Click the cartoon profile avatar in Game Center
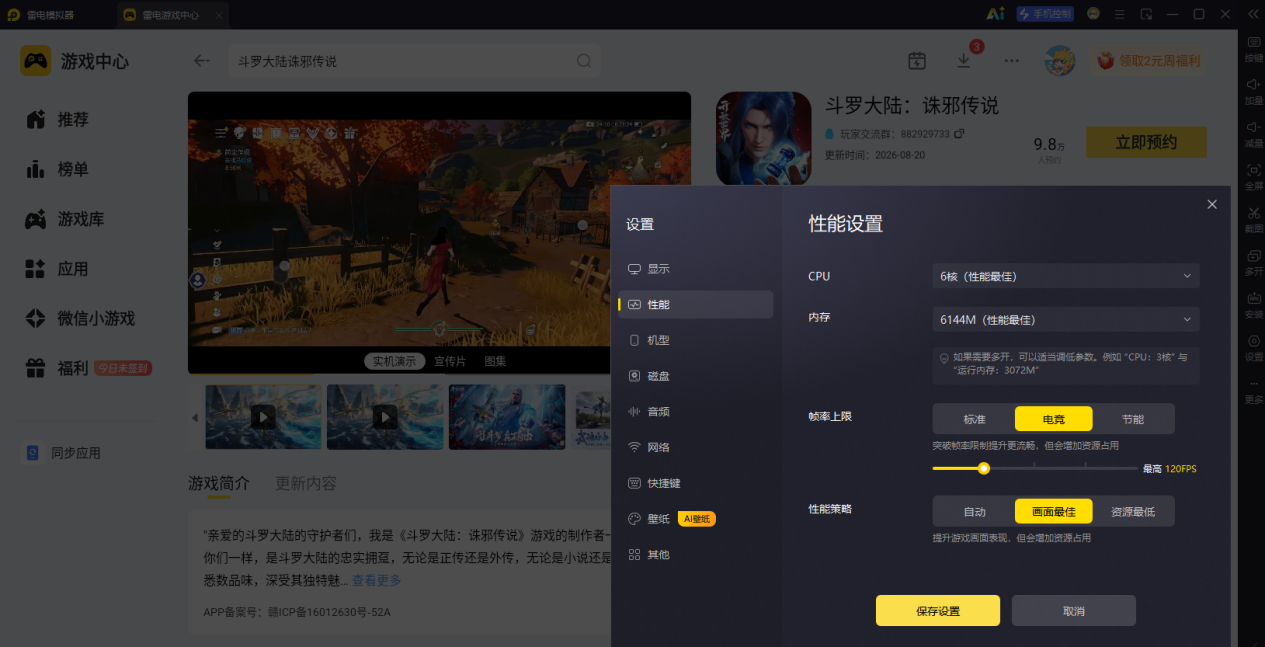Viewport: 1265px width, 647px height. coord(1060,60)
